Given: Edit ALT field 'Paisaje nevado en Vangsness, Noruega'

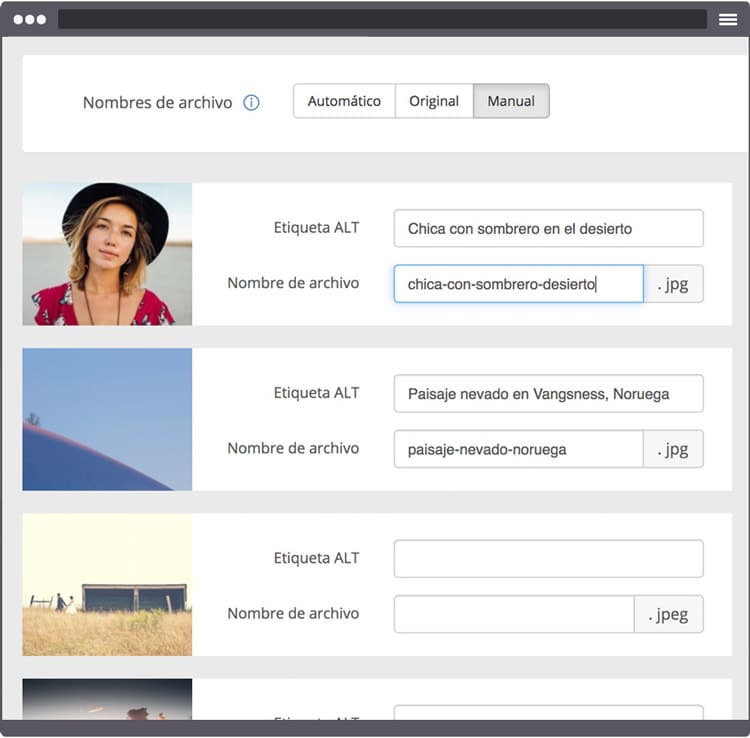Looking at the screenshot, I should pos(548,394).
